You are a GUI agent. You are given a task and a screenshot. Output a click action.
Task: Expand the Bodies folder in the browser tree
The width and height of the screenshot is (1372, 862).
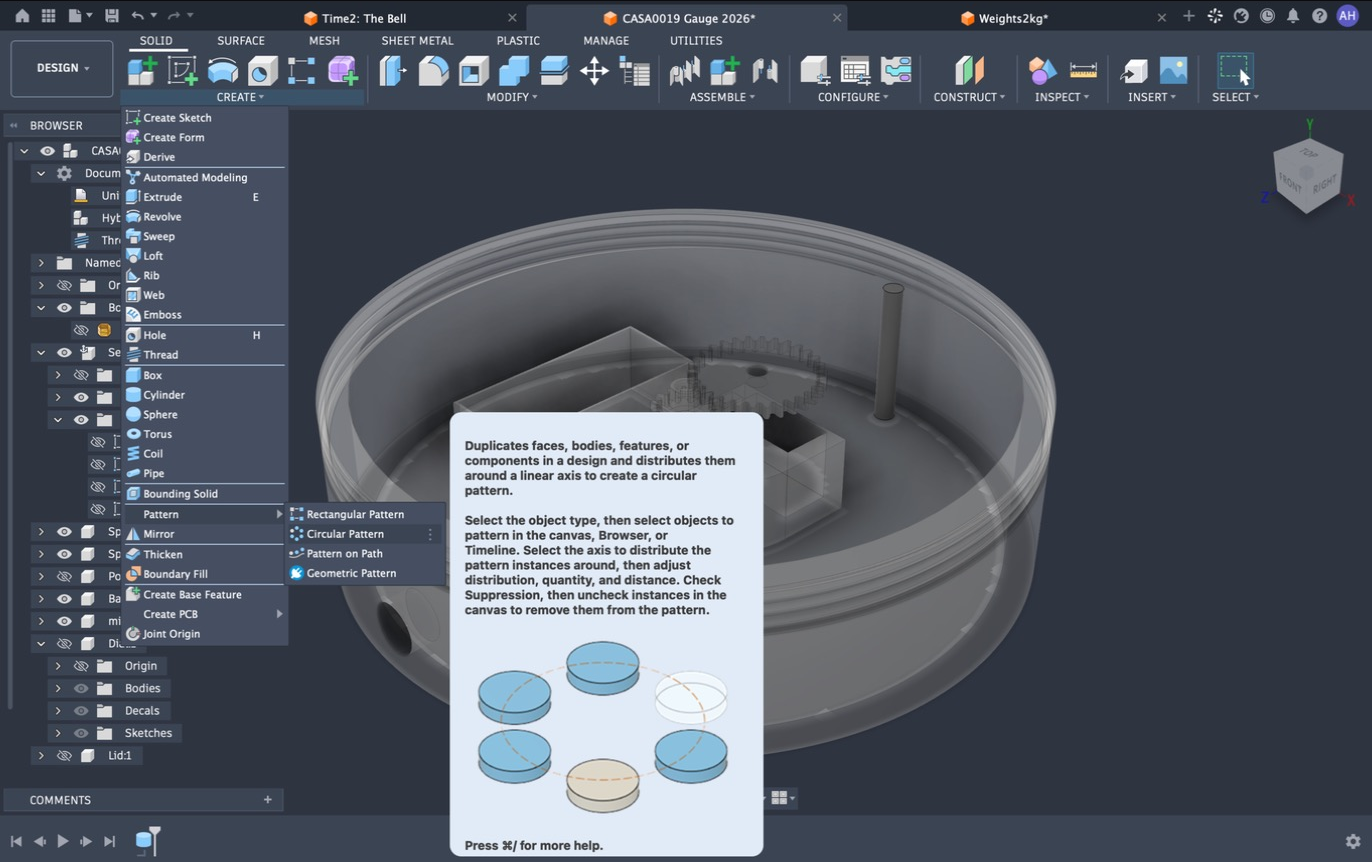57,688
